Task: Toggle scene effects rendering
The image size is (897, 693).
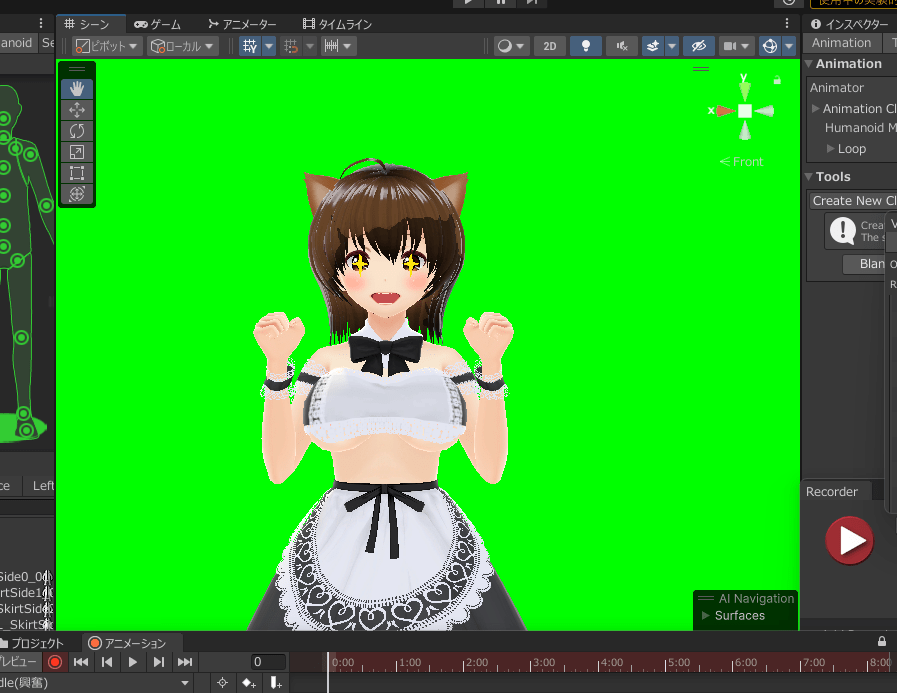Action: click(653, 46)
